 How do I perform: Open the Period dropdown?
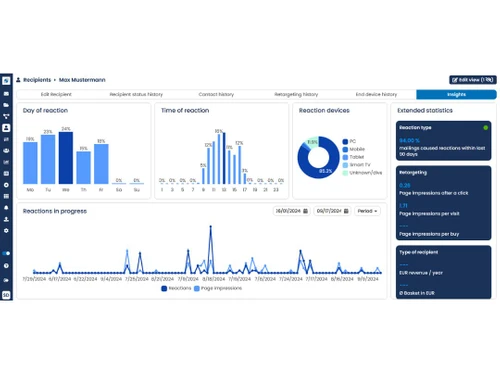367,211
